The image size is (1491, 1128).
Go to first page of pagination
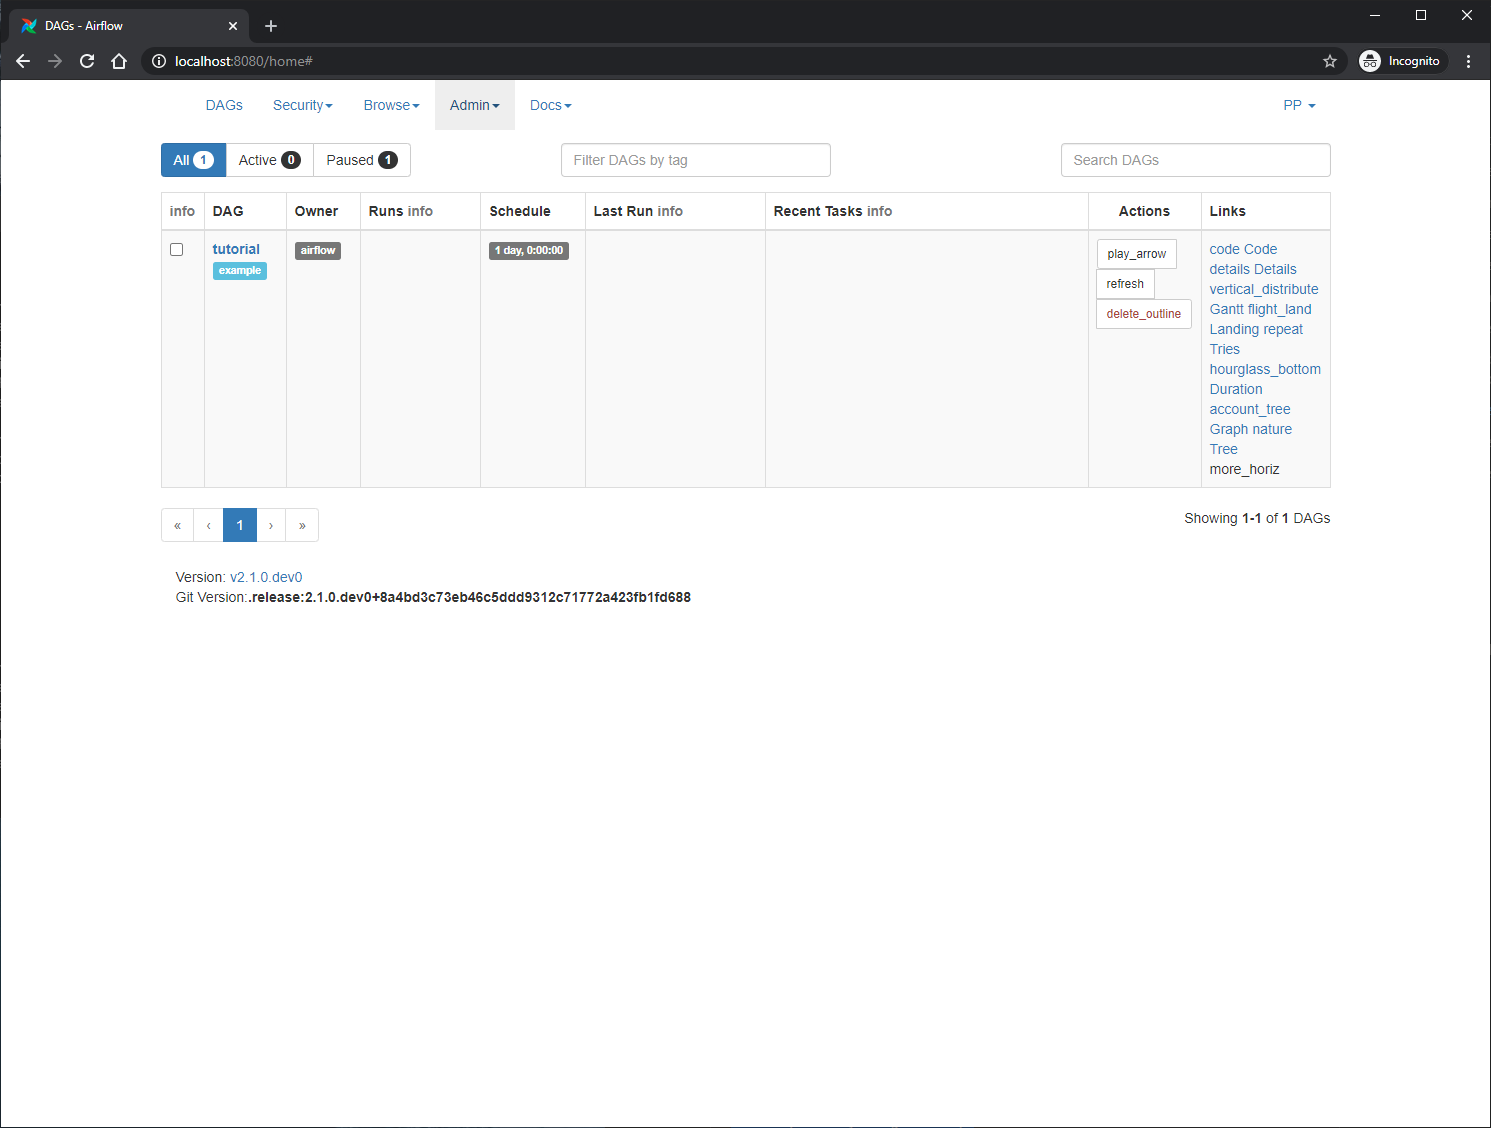(x=177, y=525)
